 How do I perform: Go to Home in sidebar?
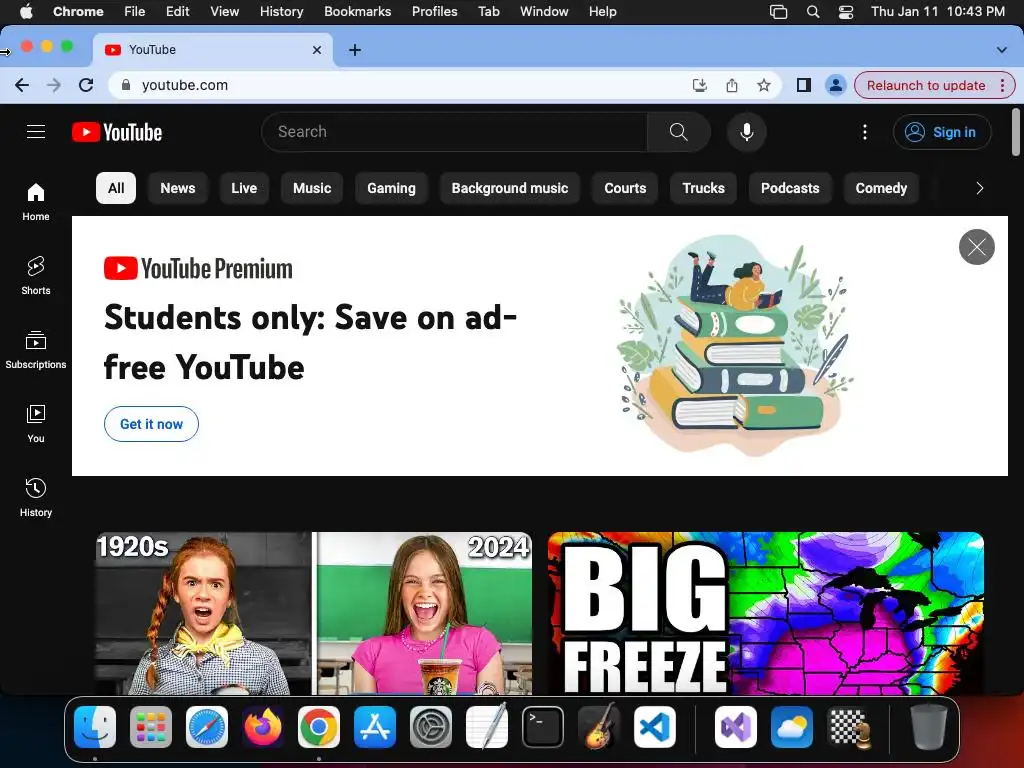pyautogui.click(x=36, y=202)
